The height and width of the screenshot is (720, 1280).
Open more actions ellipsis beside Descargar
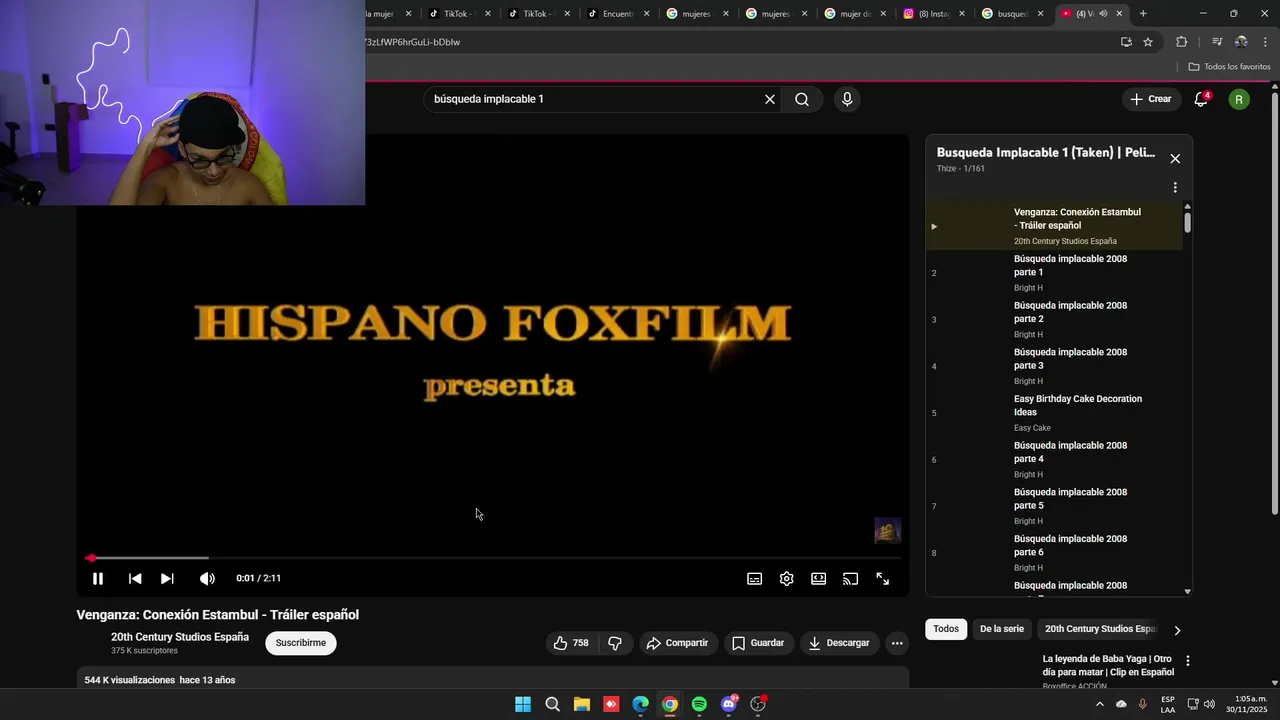[897, 643]
